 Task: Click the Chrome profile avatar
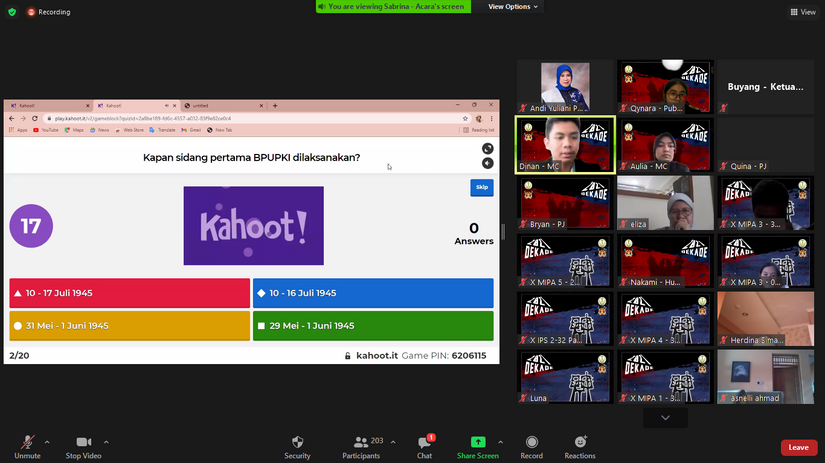pyautogui.click(x=479, y=118)
